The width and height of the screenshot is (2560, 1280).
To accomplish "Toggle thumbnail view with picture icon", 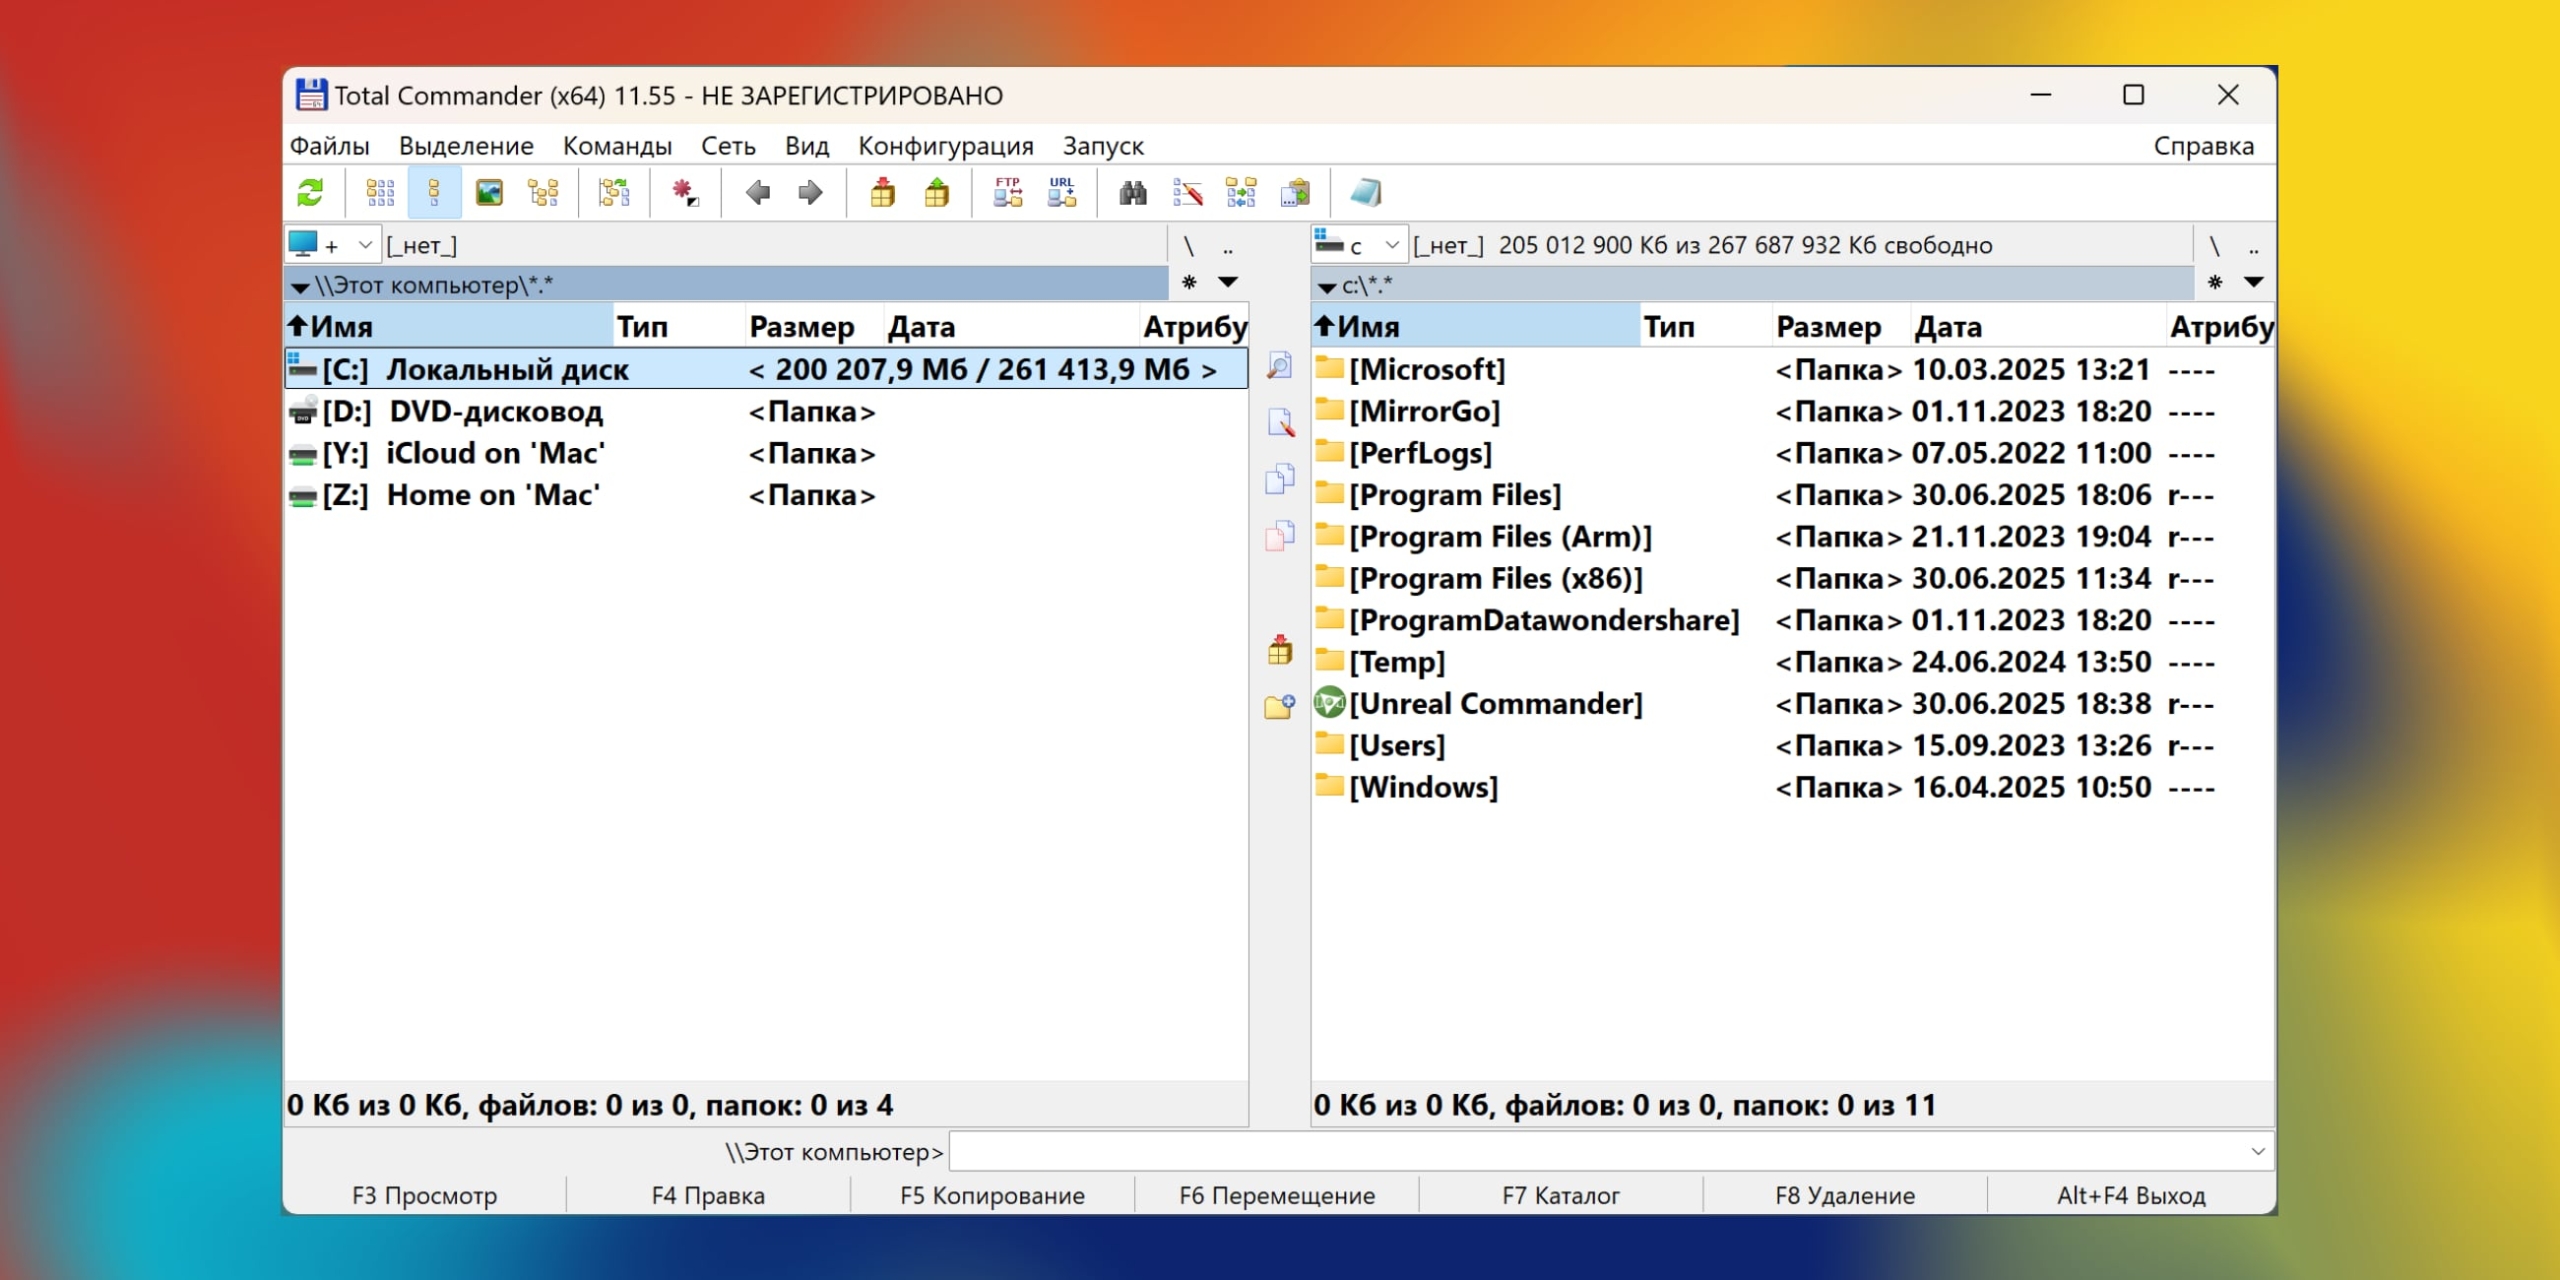I will point(489,192).
